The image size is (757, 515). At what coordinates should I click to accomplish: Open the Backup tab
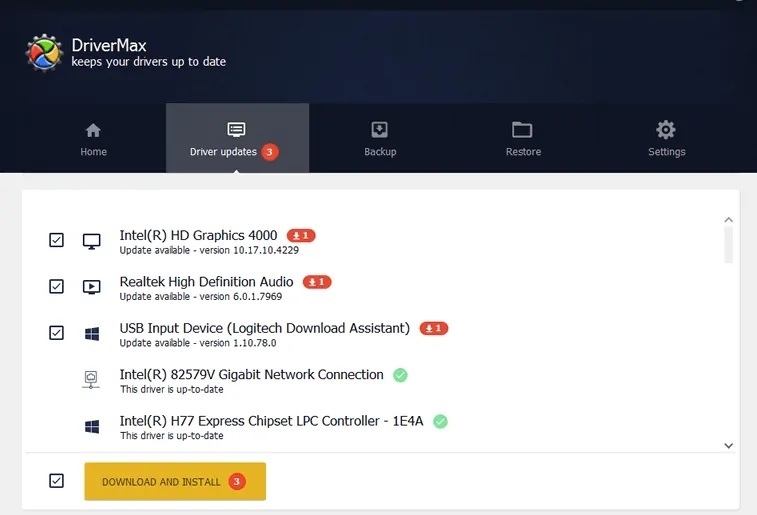pyautogui.click(x=380, y=139)
